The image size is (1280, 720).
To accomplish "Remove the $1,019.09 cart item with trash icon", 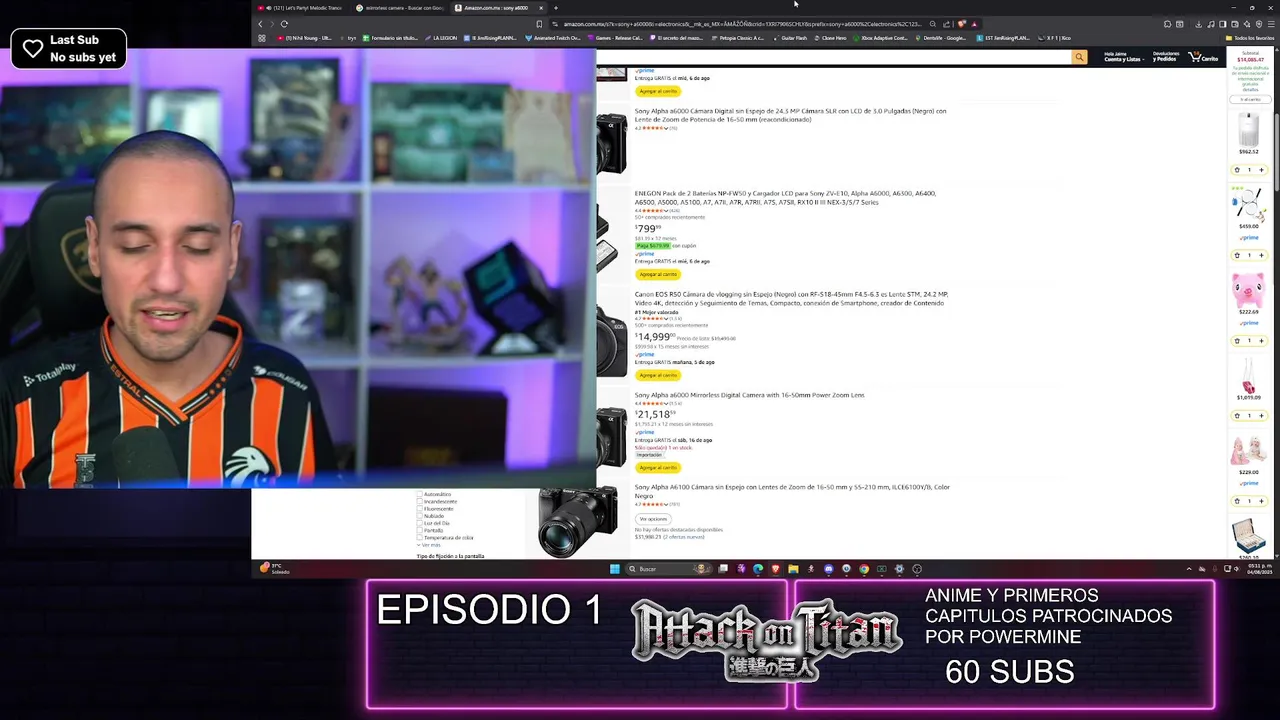I will tap(1237, 416).
